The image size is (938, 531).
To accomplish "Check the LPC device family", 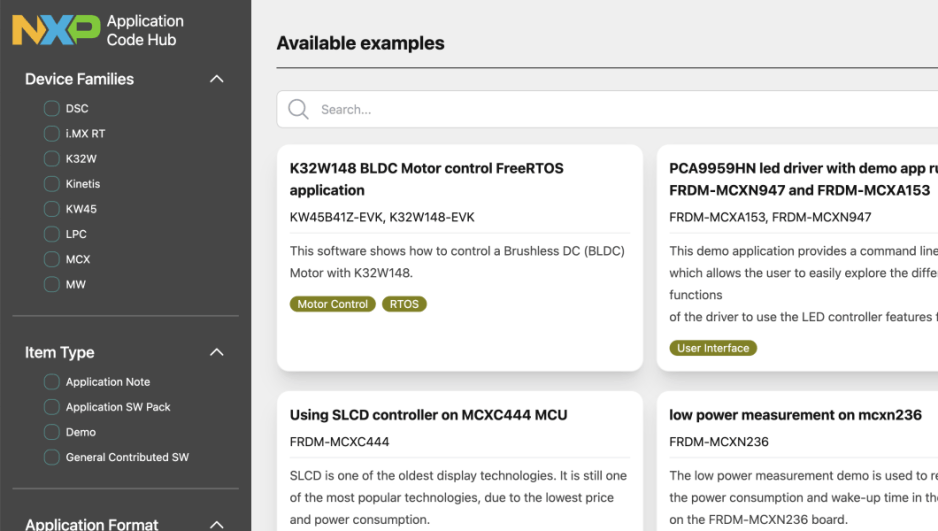I will pos(51,234).
